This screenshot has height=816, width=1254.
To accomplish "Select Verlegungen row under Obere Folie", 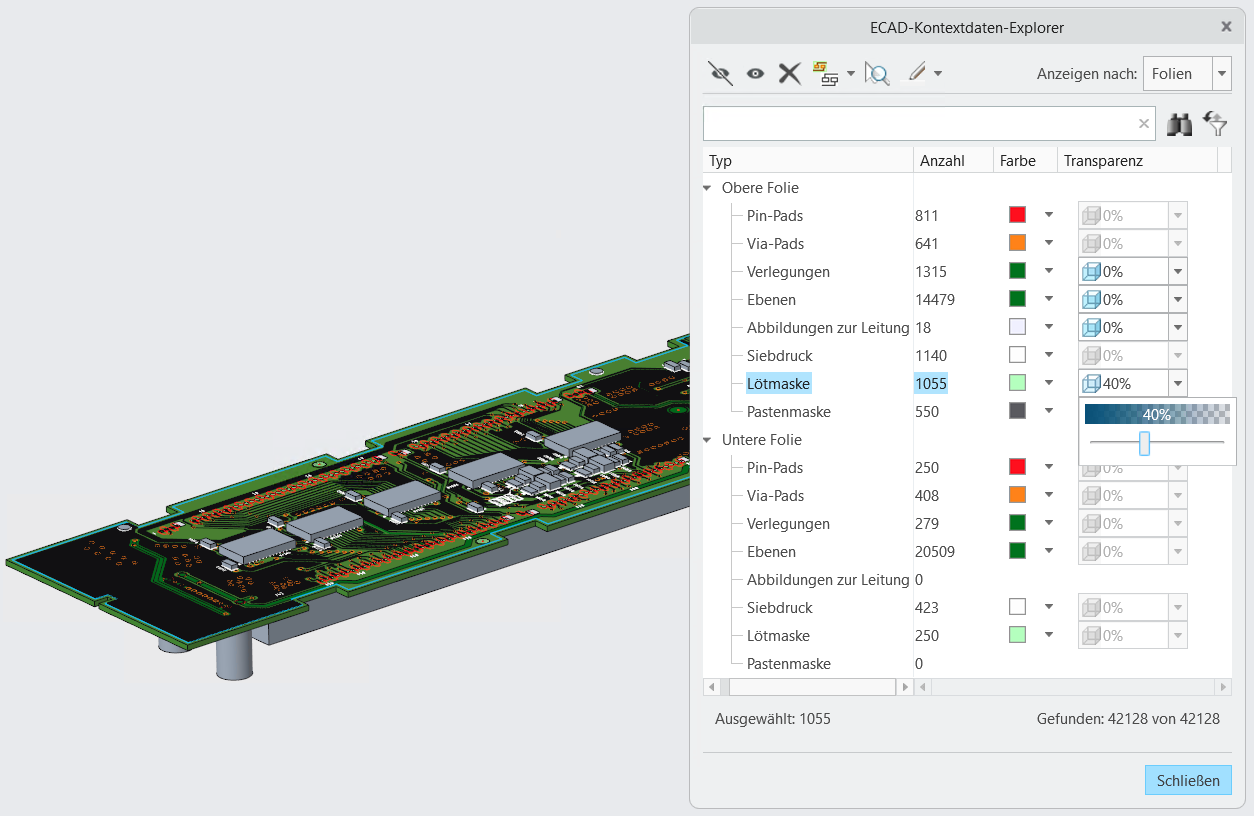I will point(788,272).
